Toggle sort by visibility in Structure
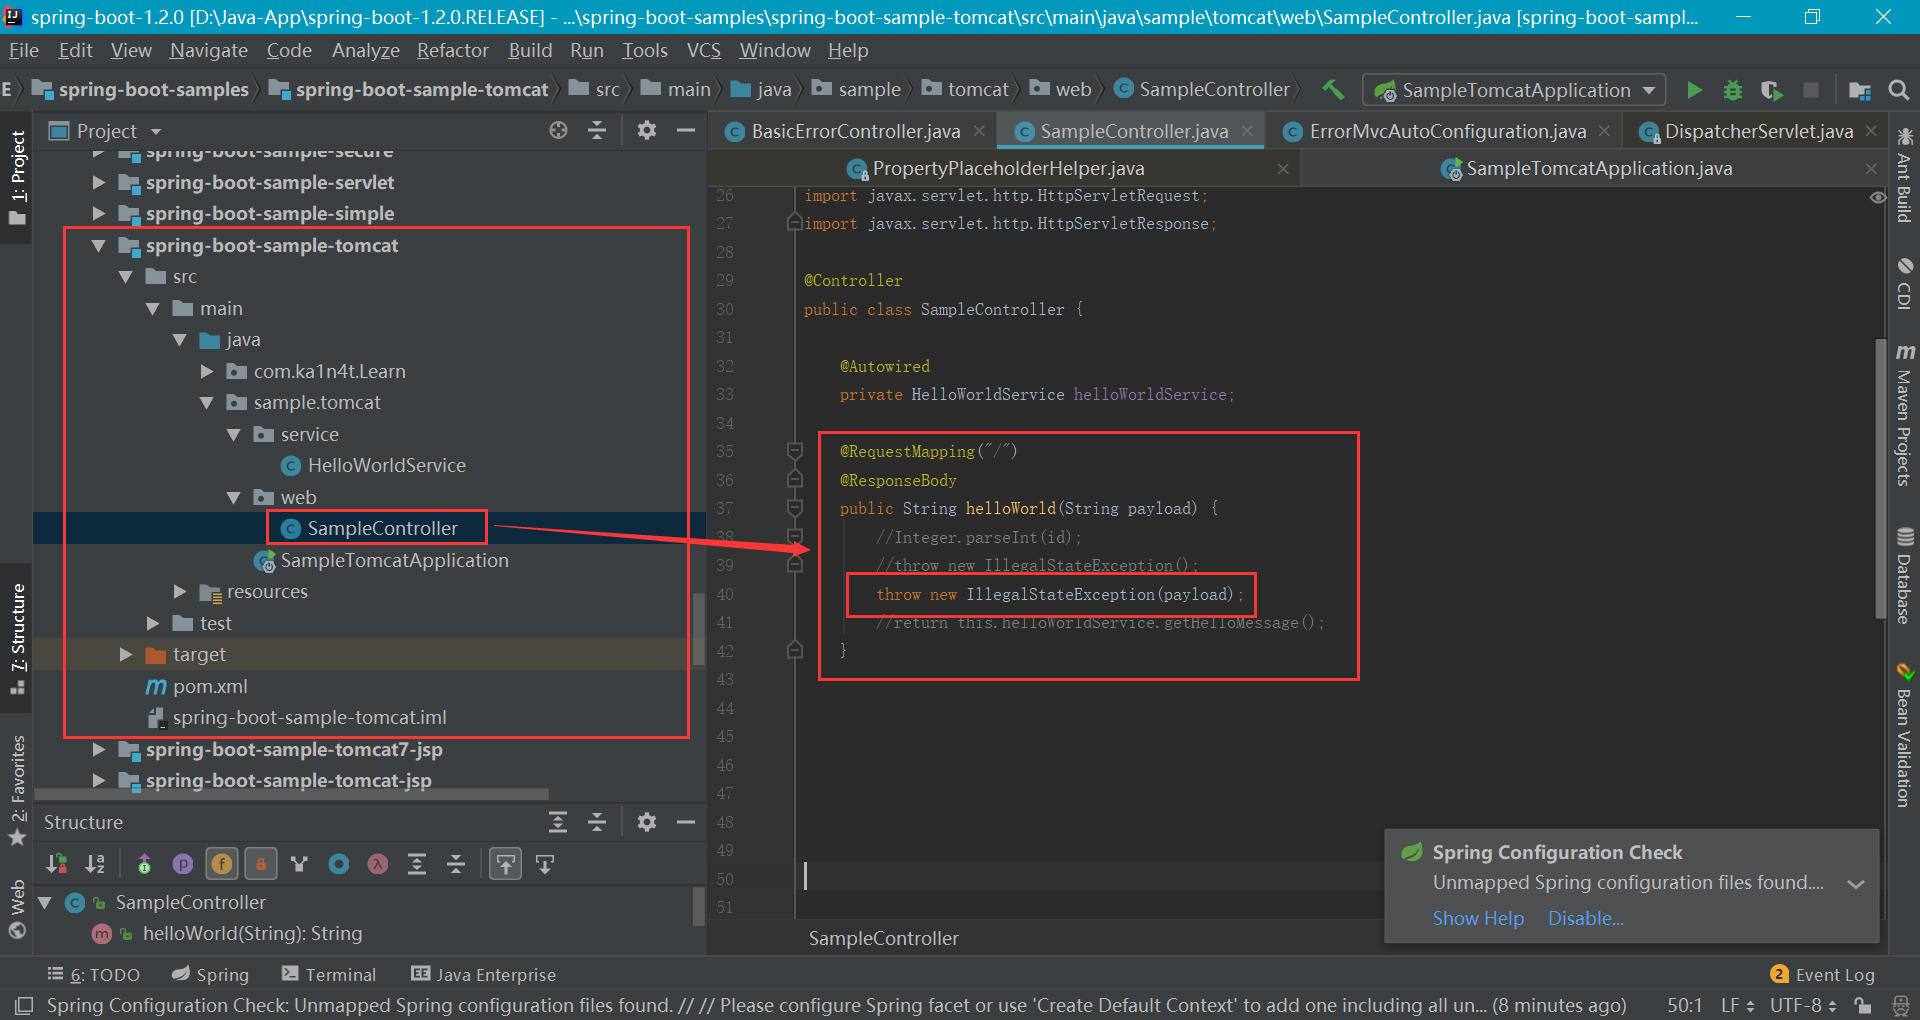The image size is (1920, 1020). pos(57,864)
